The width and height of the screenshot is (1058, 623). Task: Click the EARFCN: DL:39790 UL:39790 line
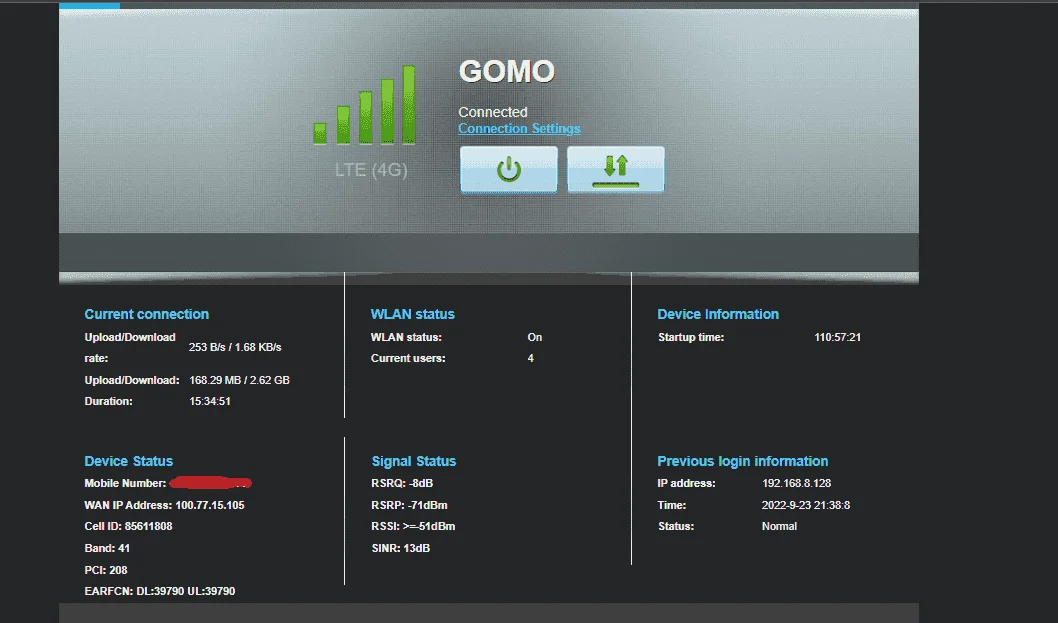coord(160,591)
